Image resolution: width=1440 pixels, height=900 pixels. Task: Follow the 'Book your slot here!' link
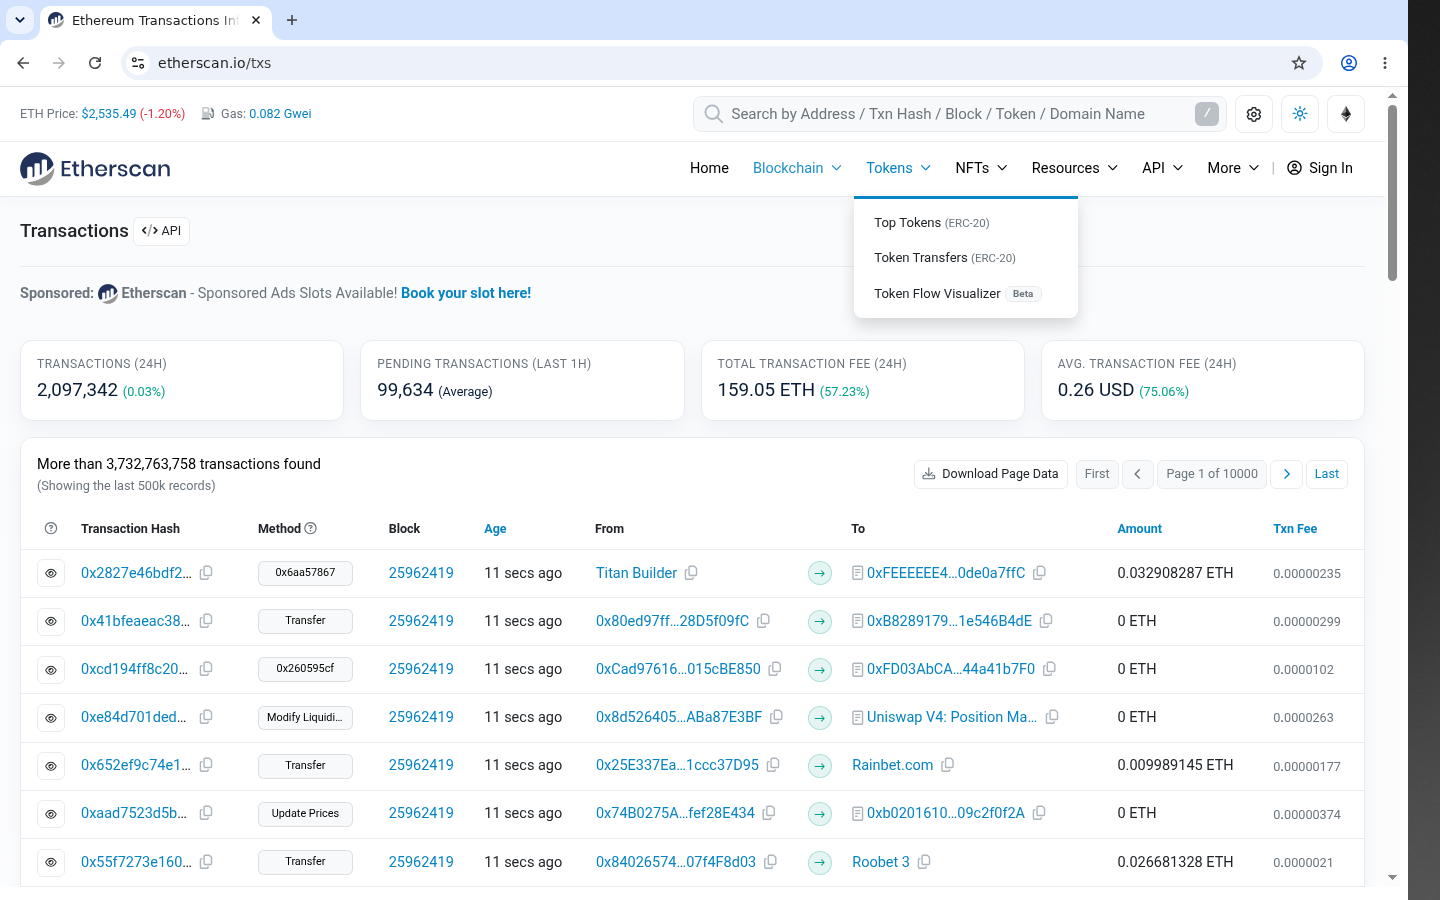[x=466, y=293]
